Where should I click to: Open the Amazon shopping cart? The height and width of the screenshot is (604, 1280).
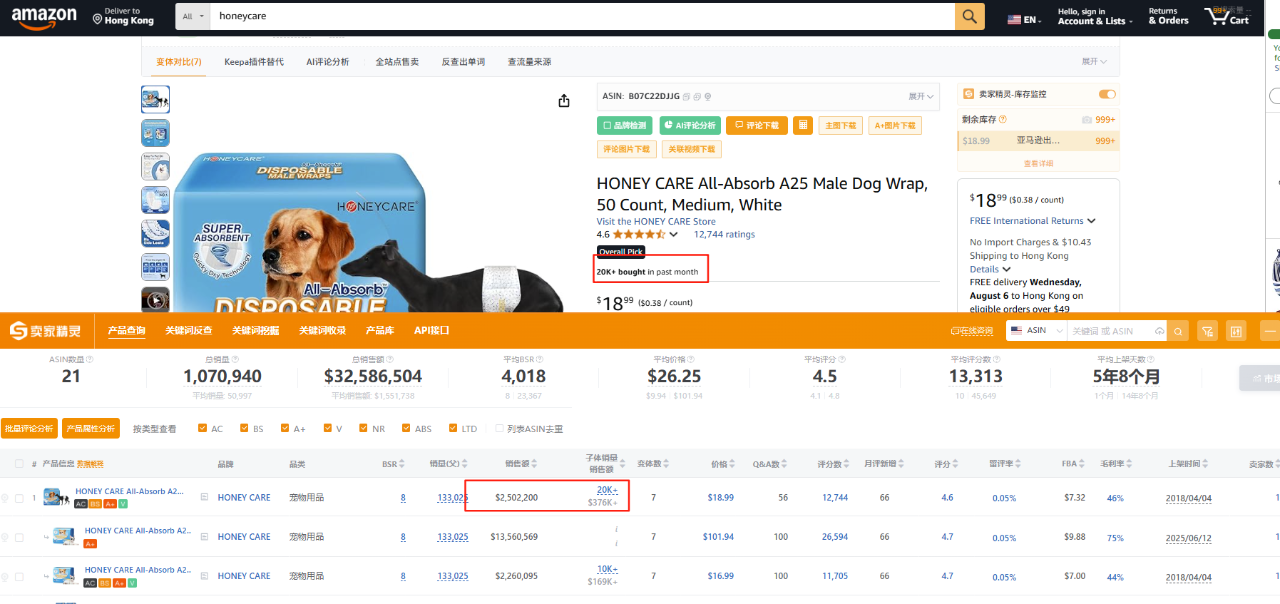(1227, 16)
